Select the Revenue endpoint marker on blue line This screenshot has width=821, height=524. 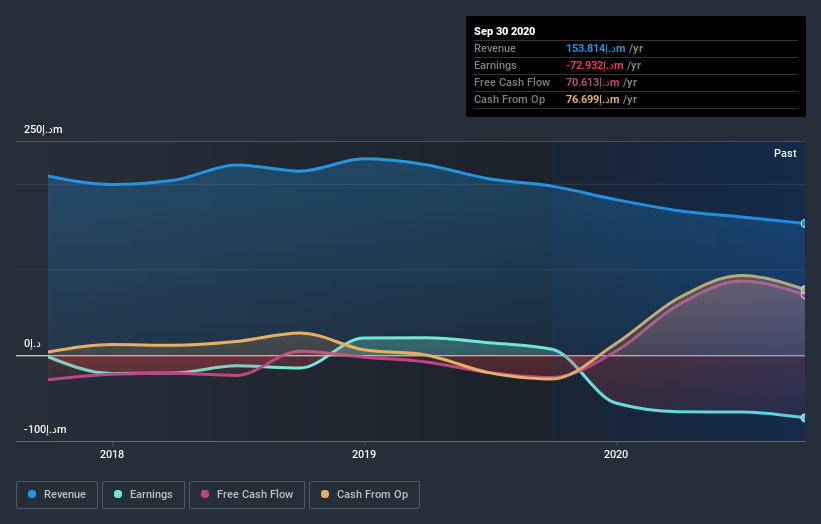click(x=803, y=224)
